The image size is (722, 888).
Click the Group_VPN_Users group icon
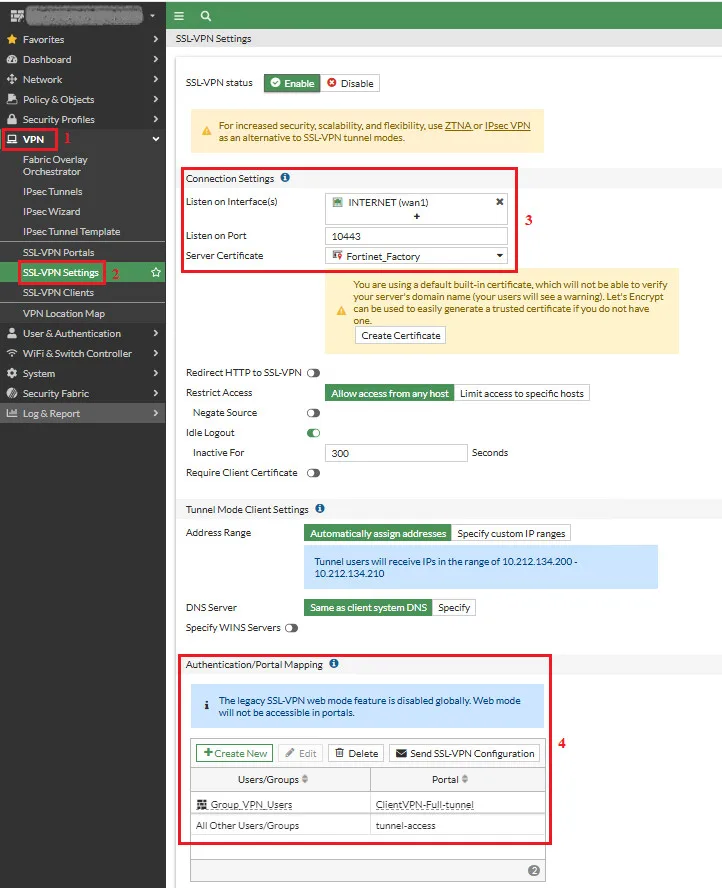pos(202,805)
